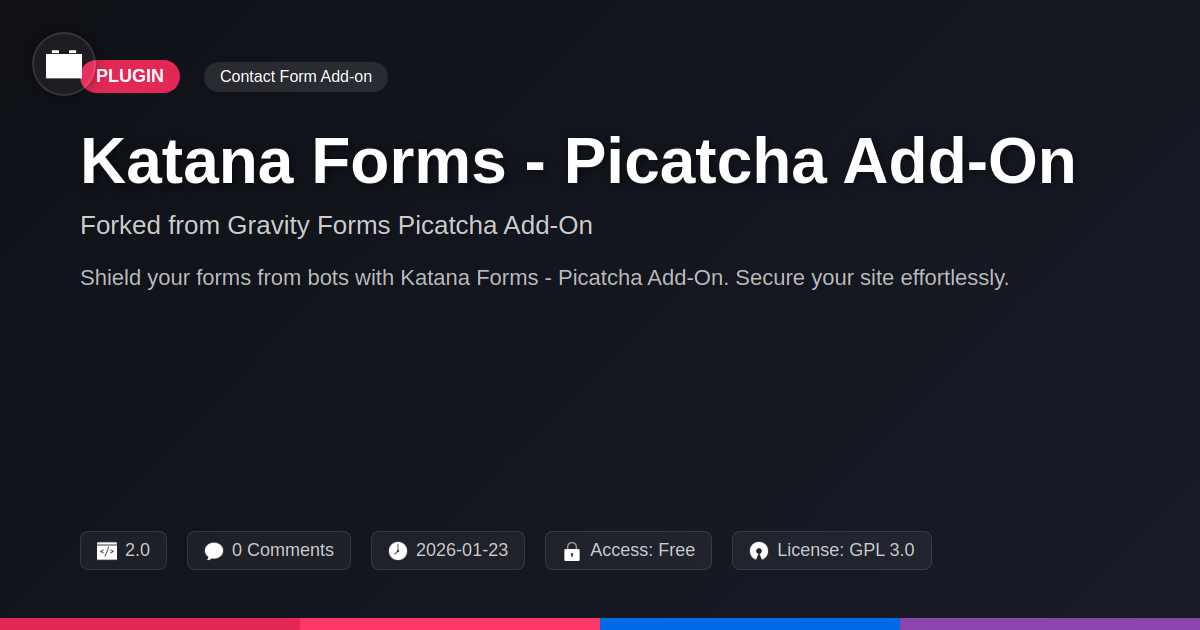The width and height of the screenshot is (1200, 630).
Task: Open the 0 Comments label
Action: pos(283,550)
